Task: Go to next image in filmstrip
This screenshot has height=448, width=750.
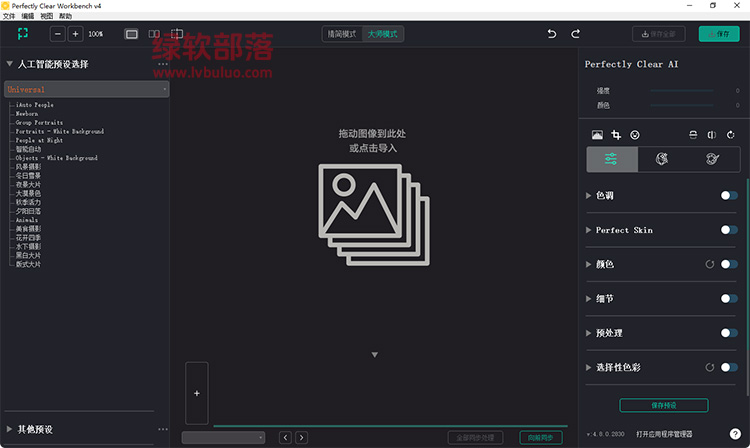Action: (301, 437)
